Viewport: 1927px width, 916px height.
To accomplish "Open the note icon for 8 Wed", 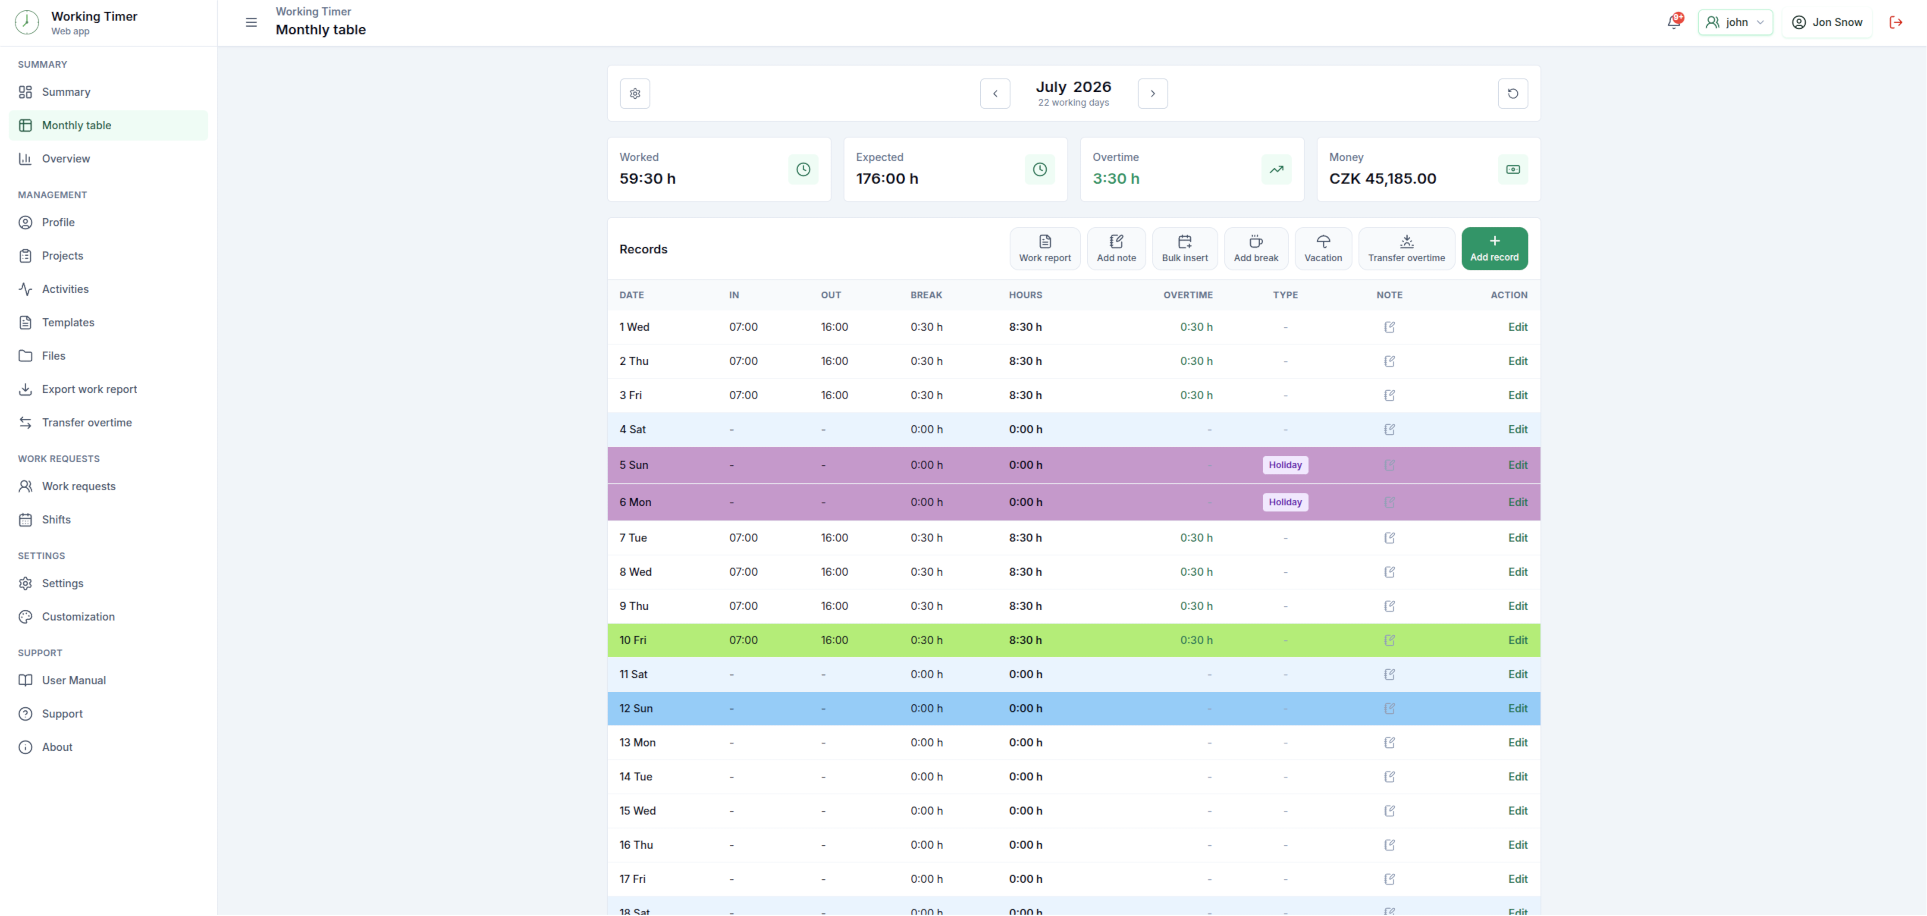I will pos(1389,572).
